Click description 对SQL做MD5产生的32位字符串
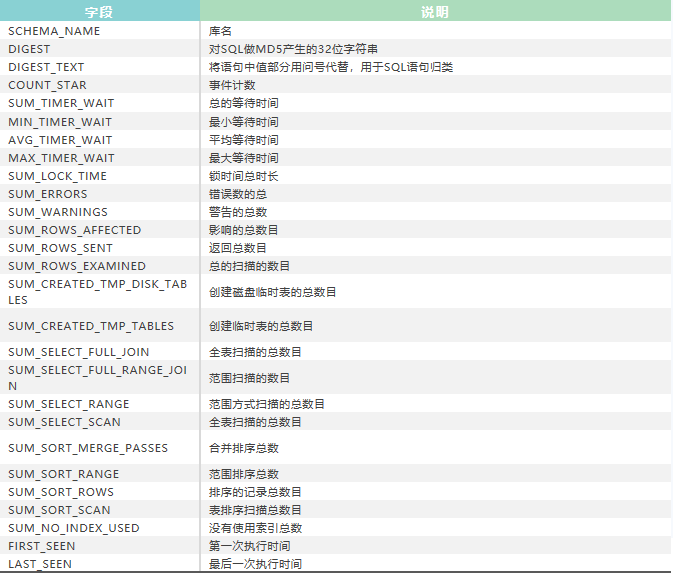This screenshot has height=575, width=673. point(293,49)
